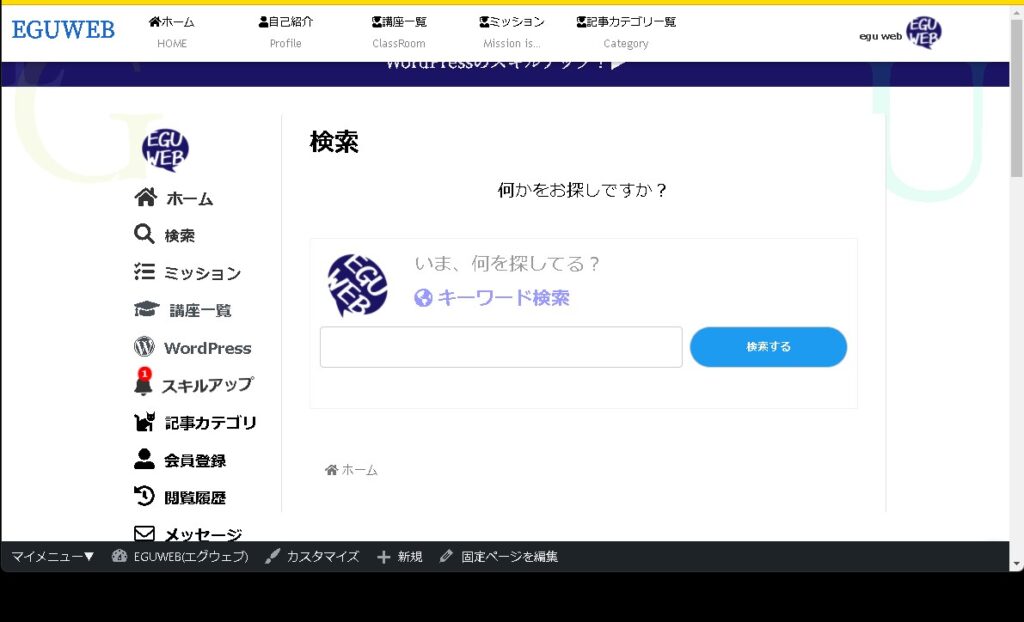Screen dimensions: 1024x622
Task: Click the graduation cap course list icon
Action: click(146, 310)
